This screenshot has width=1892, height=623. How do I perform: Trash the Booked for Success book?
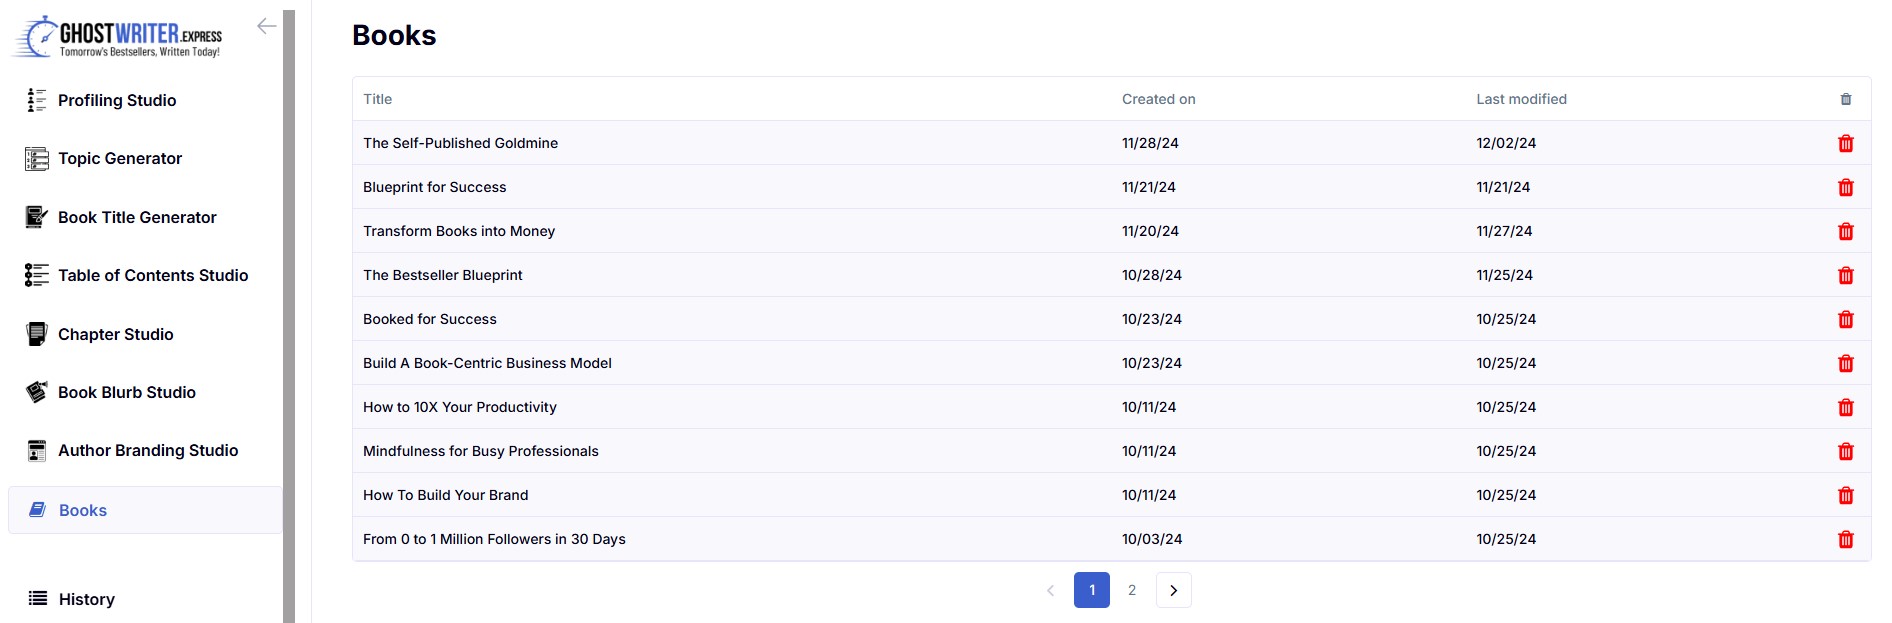click(x=1846, y=319)
